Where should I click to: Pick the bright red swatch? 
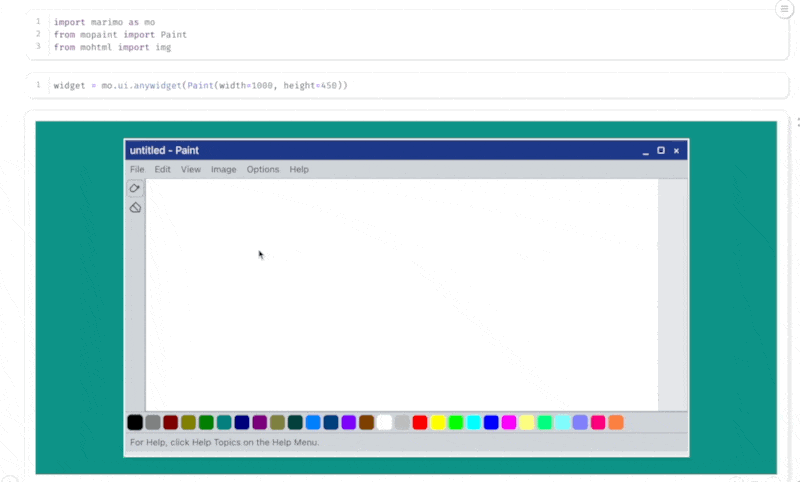pos(420,423)
